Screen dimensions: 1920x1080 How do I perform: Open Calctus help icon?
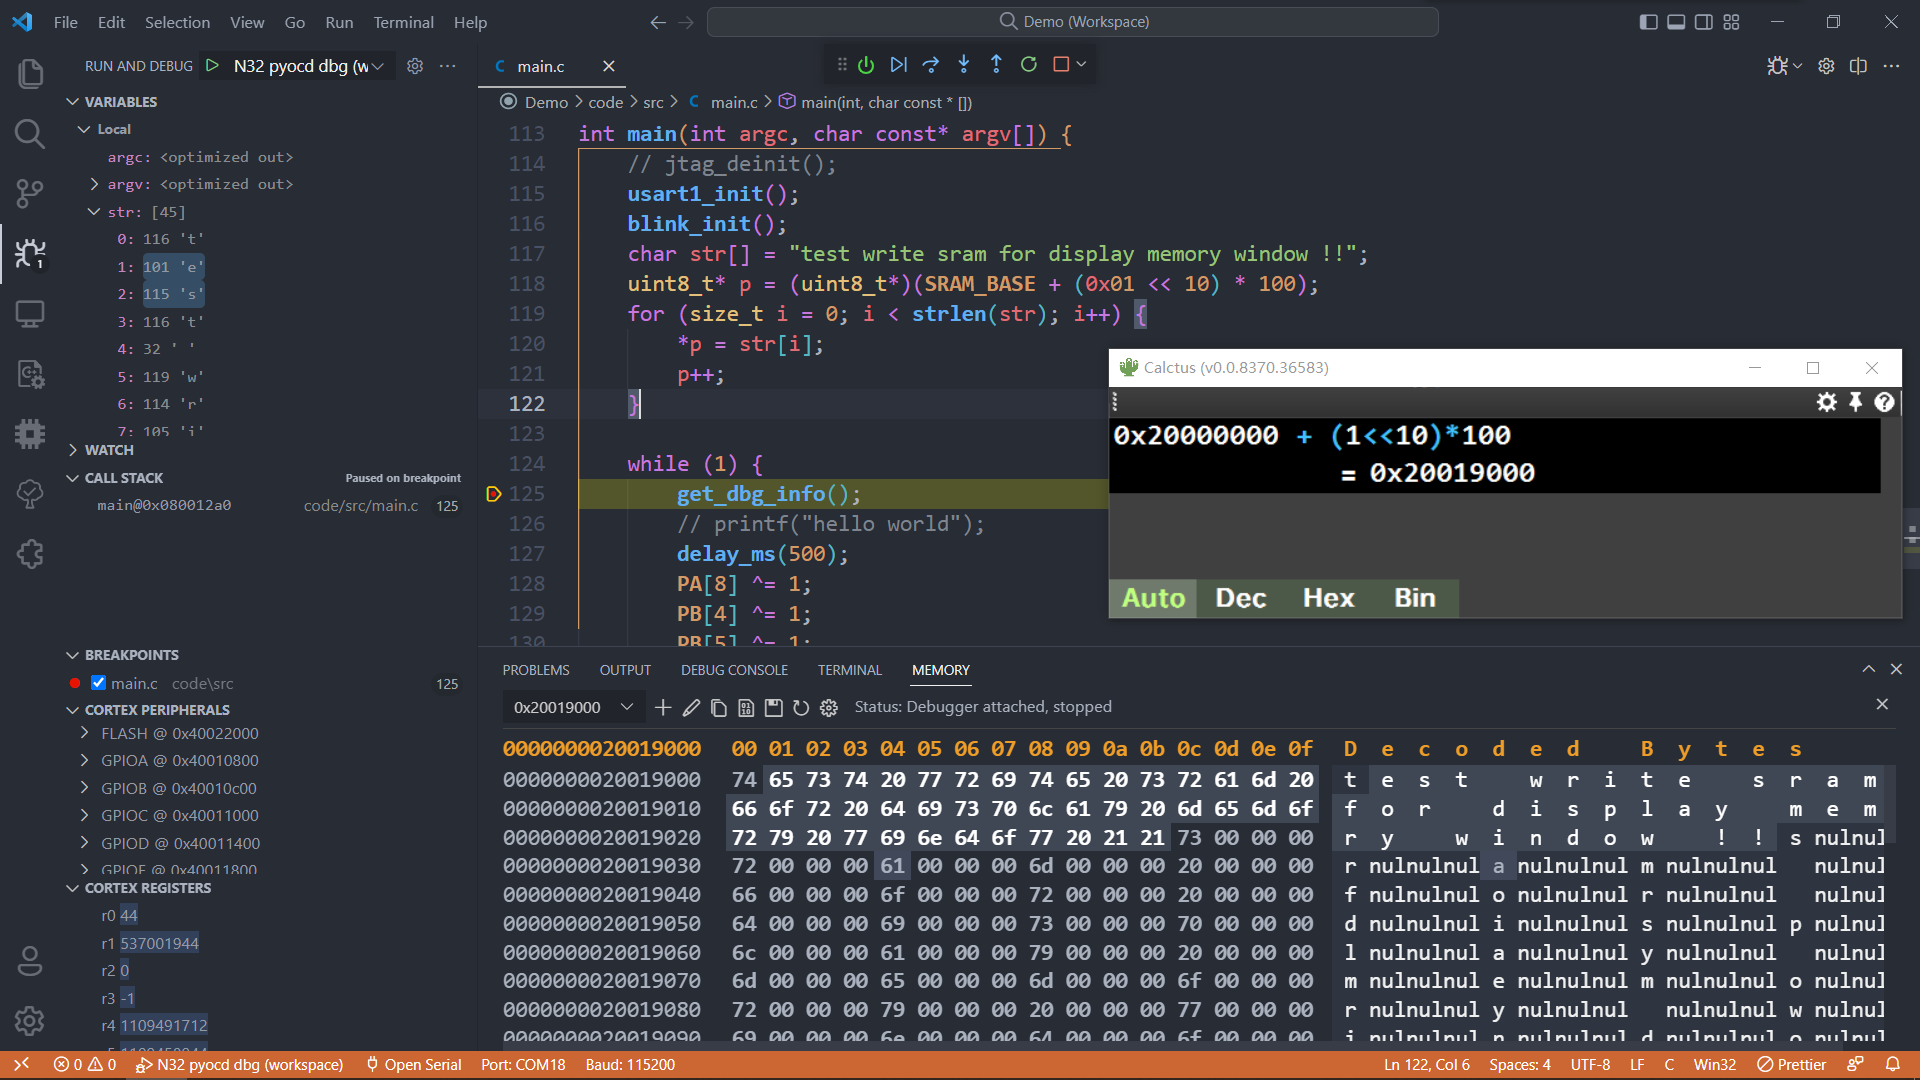pos(1884,402)
